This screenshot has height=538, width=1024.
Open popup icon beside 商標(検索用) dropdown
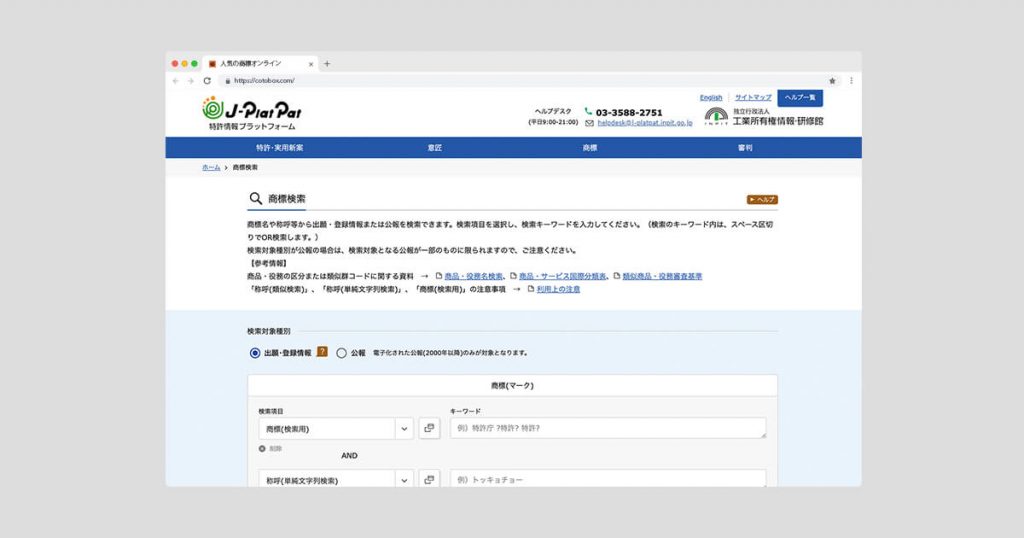[429, 428]
